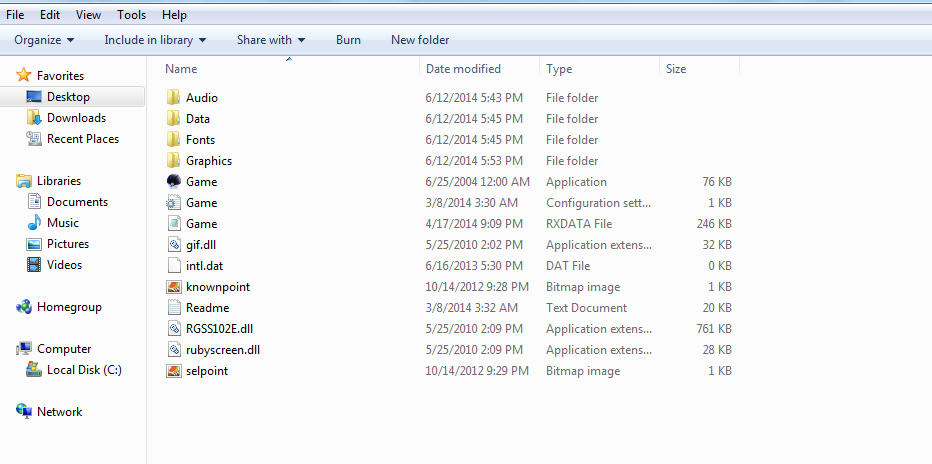Click the RGSS102E.dll file icon
Viewport: 932px width, 464px height.
pyautogui.click(x=174, y=329)
